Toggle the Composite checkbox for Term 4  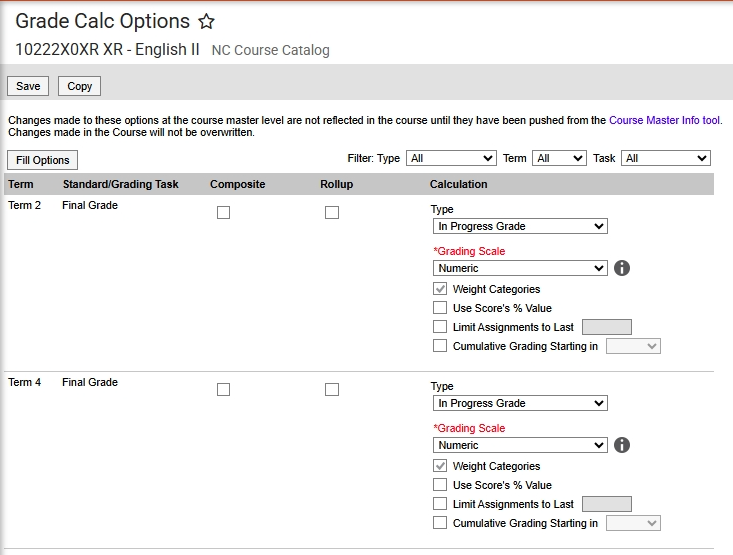tap(223, 389)
